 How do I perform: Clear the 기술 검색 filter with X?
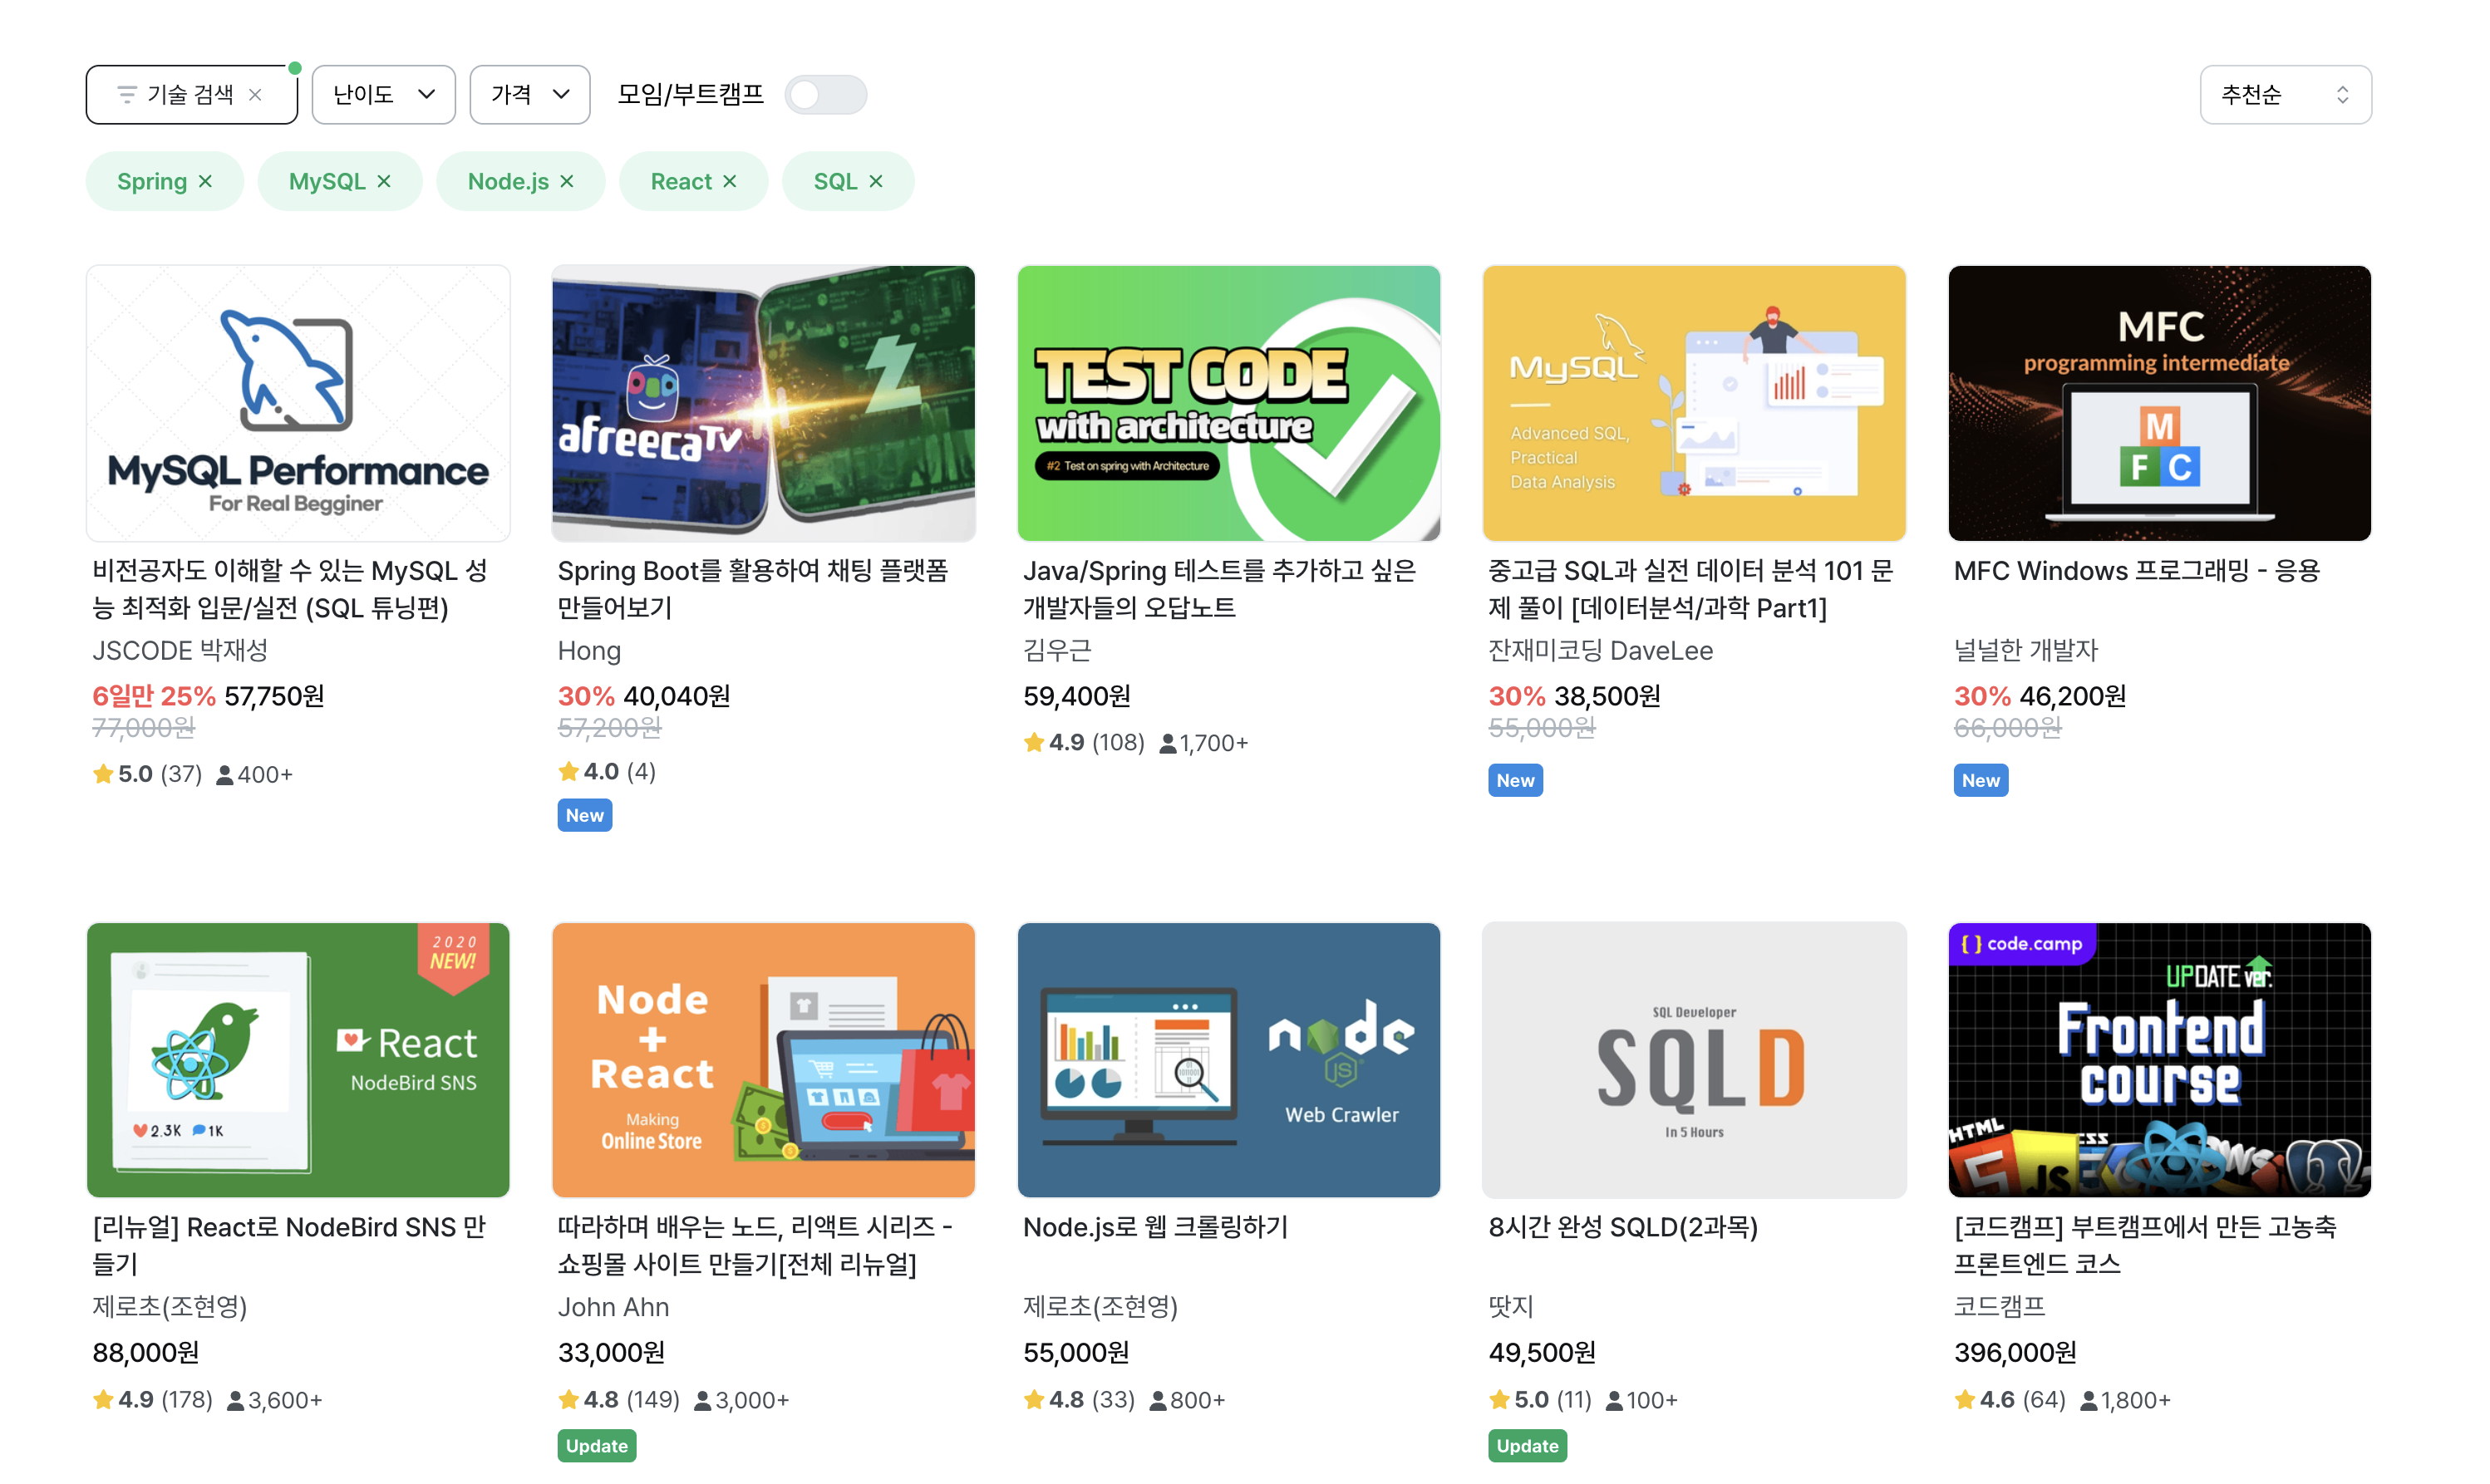pos(255,95)
